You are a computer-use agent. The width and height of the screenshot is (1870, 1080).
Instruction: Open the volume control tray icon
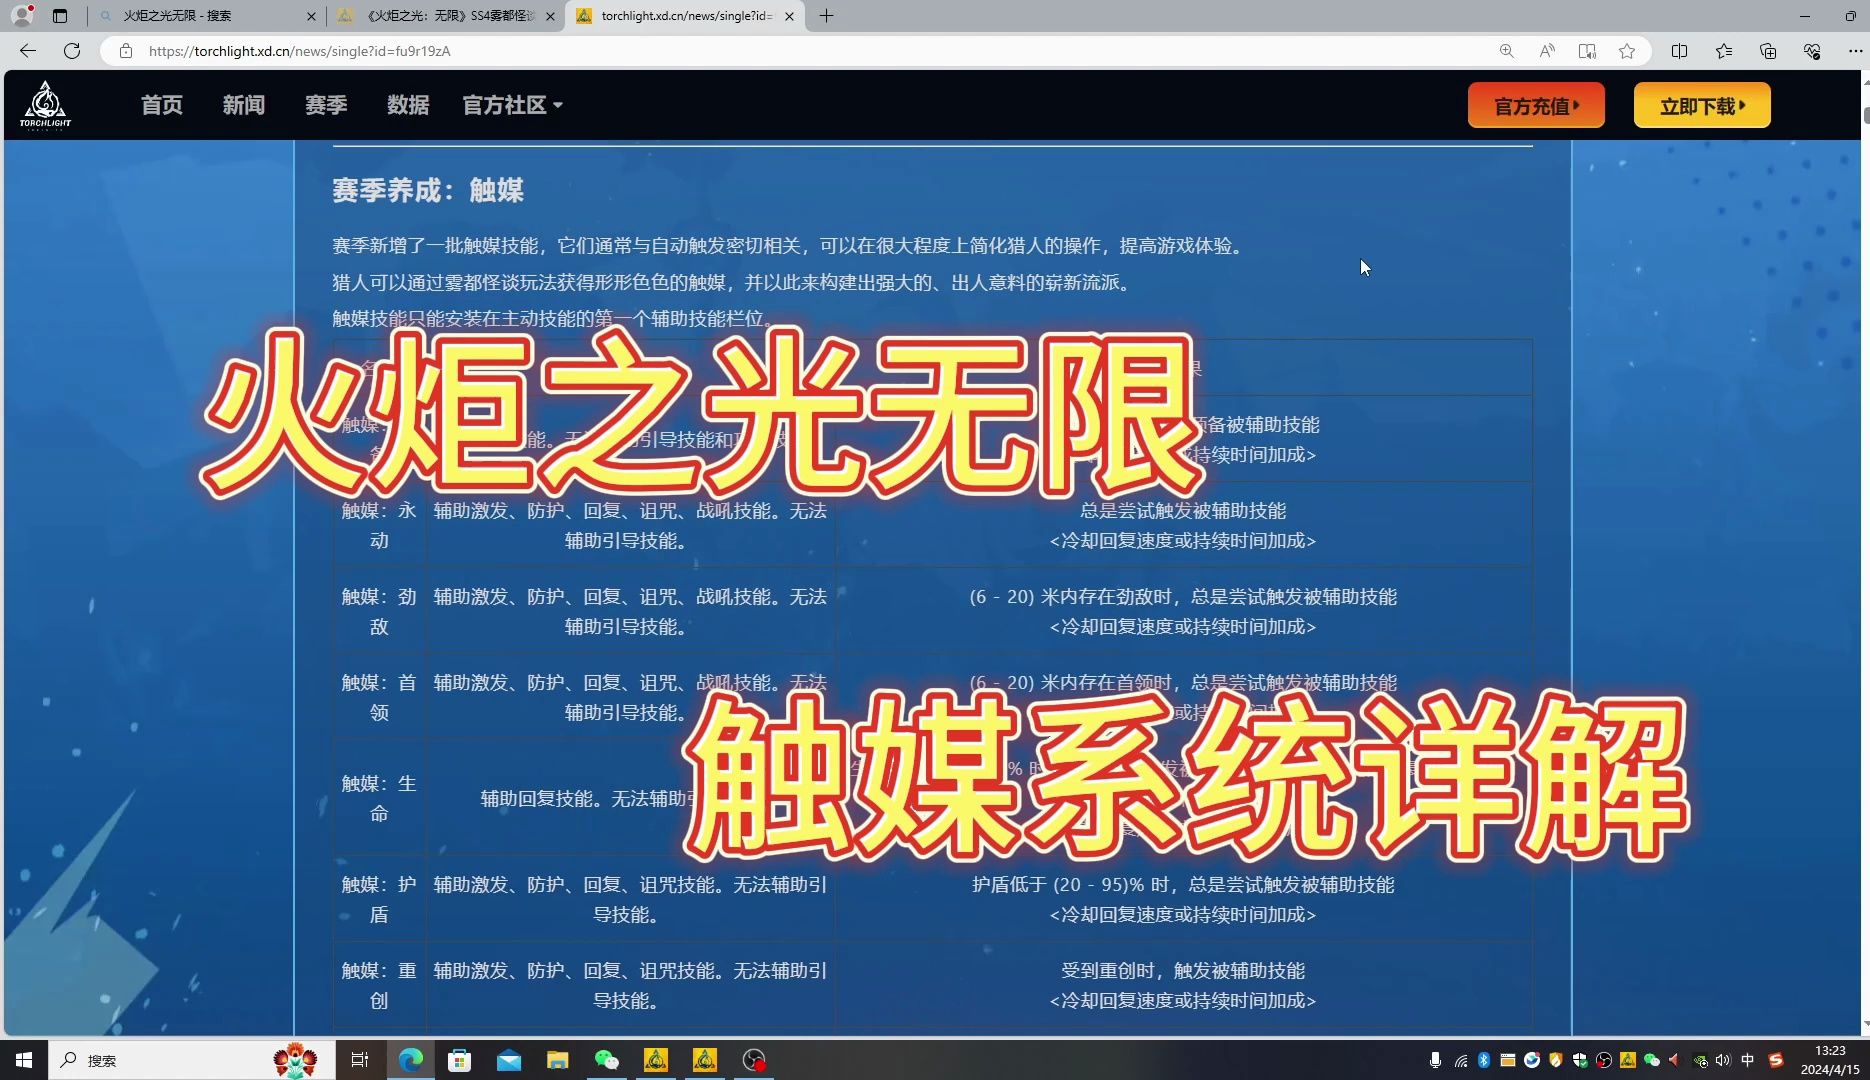tap(1723, 1060)
